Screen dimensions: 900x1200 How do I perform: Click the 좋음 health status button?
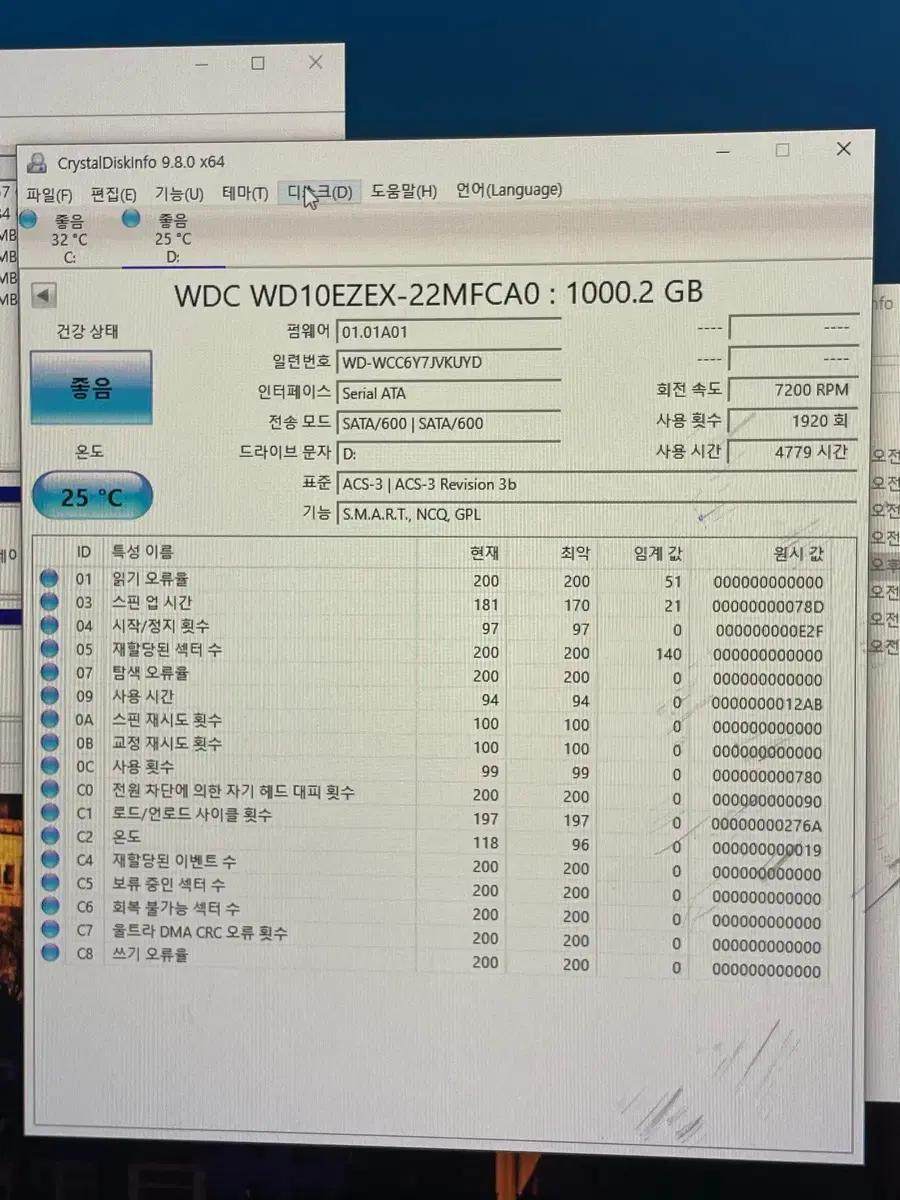pos(91,389)
